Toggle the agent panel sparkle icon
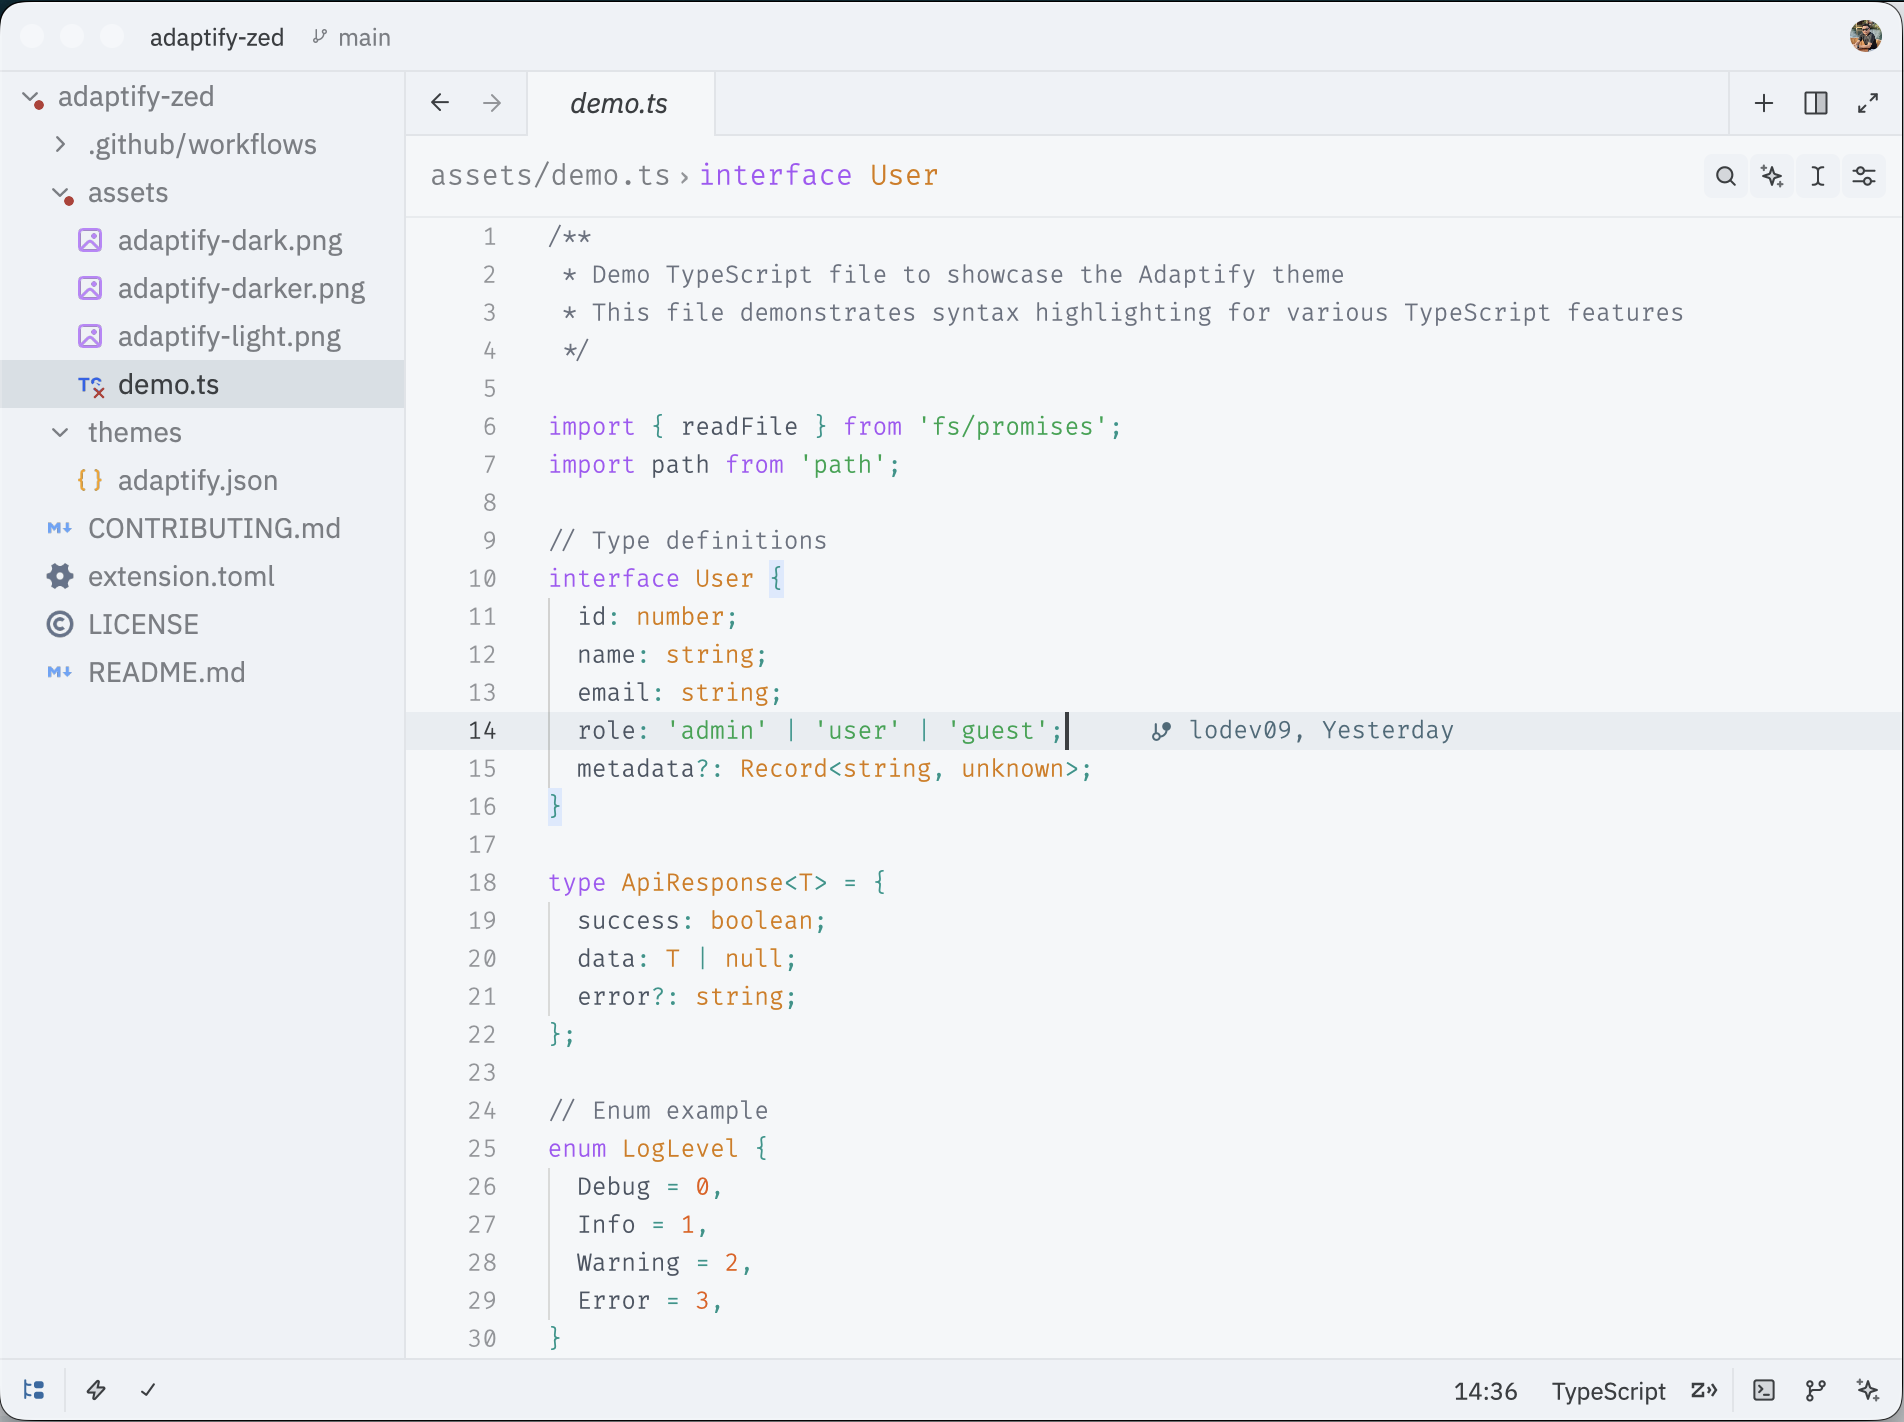 click(x=1868, y=1390)
